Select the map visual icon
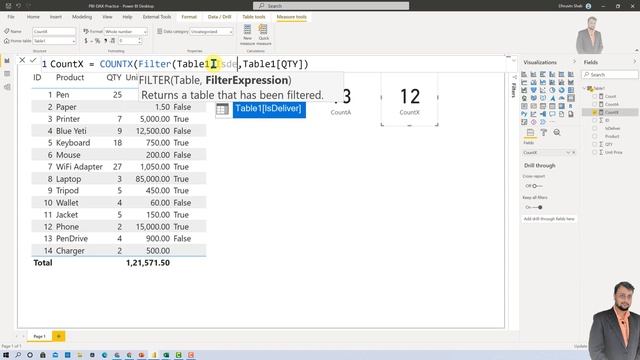 524,98
